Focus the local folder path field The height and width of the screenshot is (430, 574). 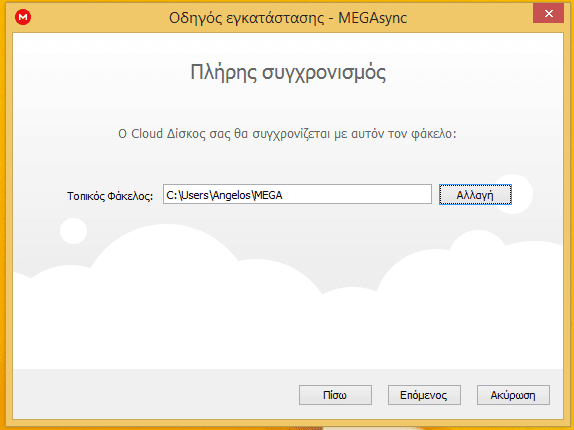pyautogui.click(x=297, y=194)
